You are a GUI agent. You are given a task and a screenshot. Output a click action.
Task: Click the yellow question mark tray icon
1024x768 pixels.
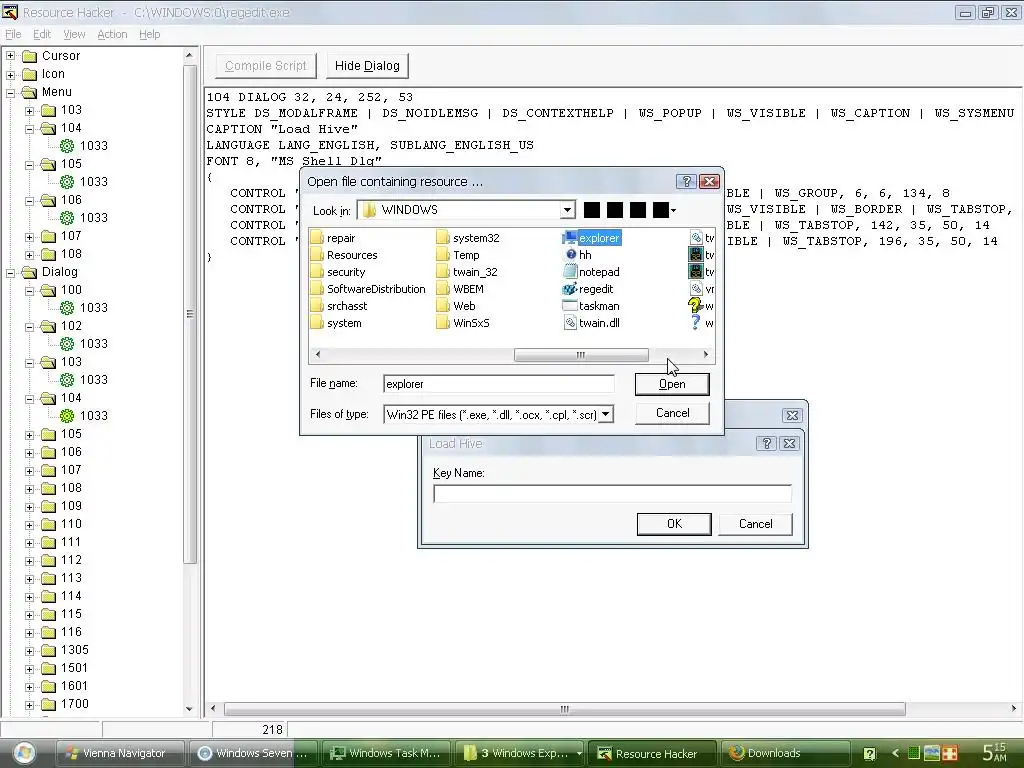869,754
